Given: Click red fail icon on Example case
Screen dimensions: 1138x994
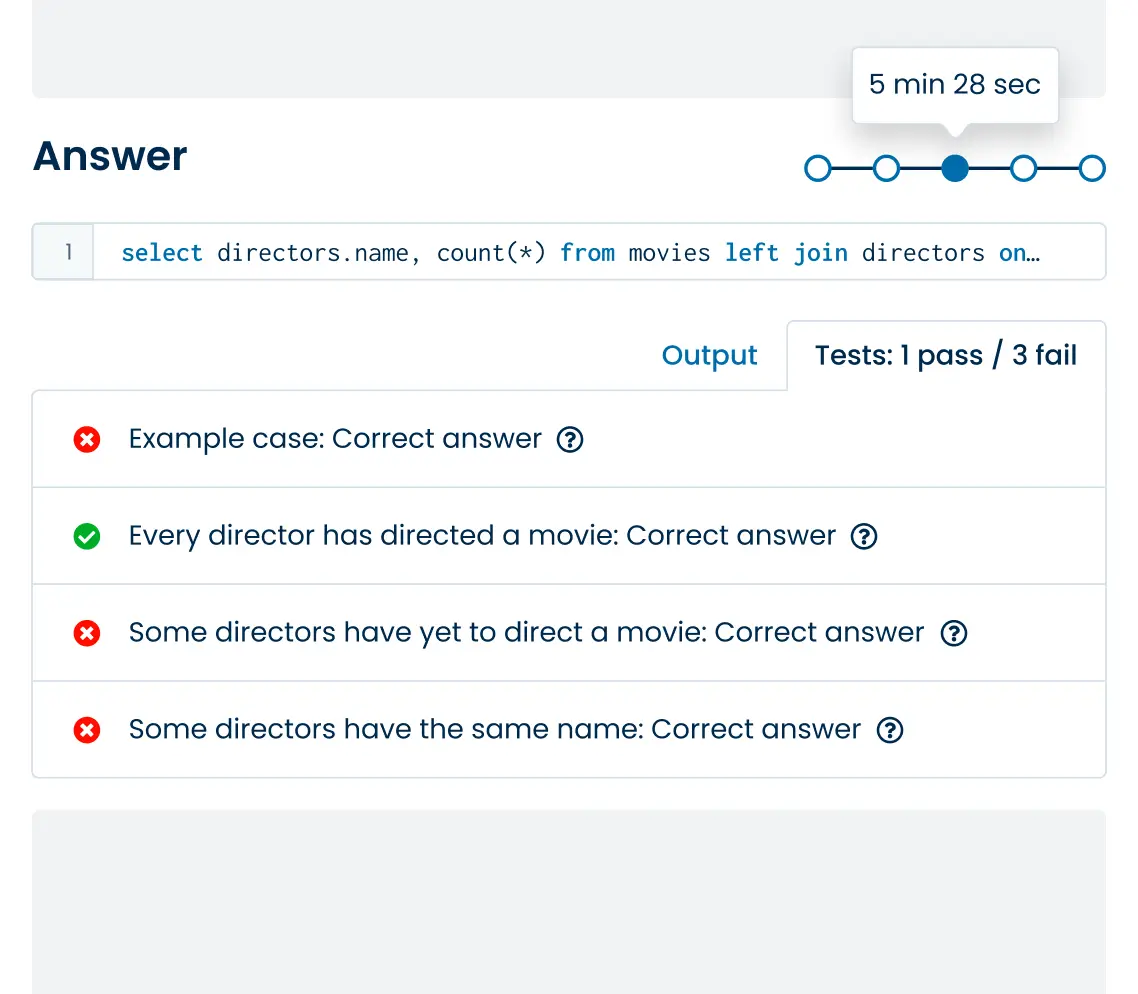Looking at the screenshot, I should point(87,439).
